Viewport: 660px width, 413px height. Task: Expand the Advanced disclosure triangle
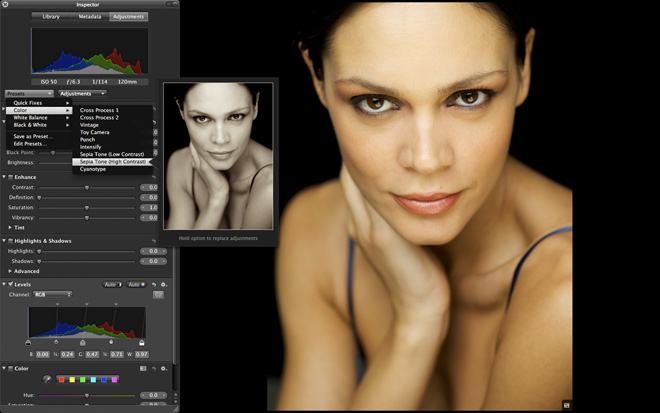[x=10, y=271]
